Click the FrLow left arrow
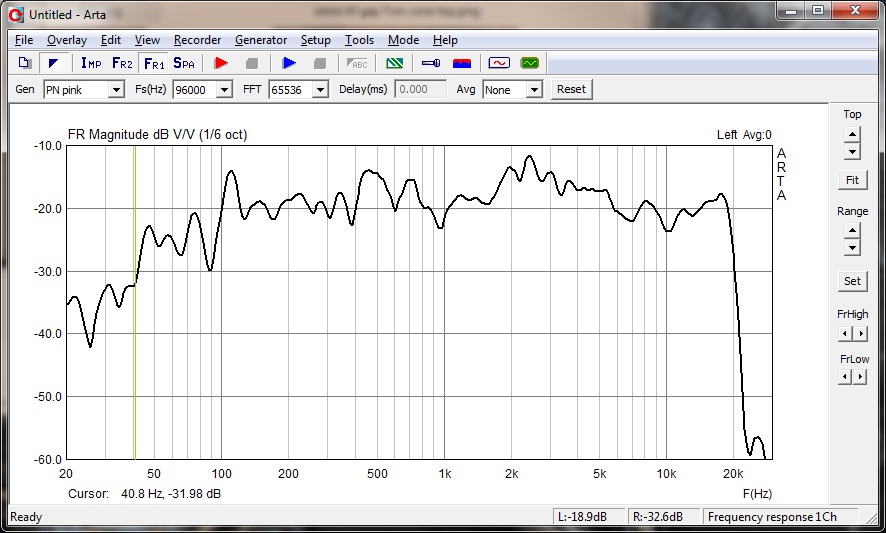 click(x=845, y=376)
